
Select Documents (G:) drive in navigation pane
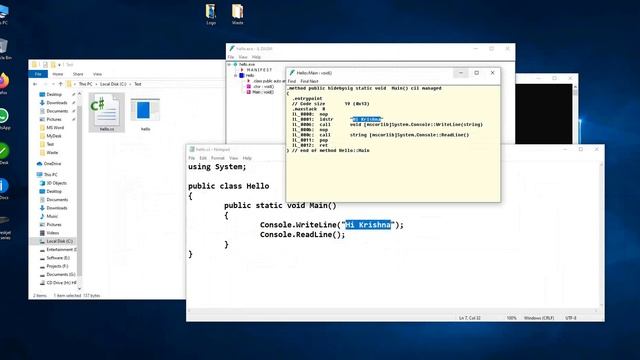60,274
